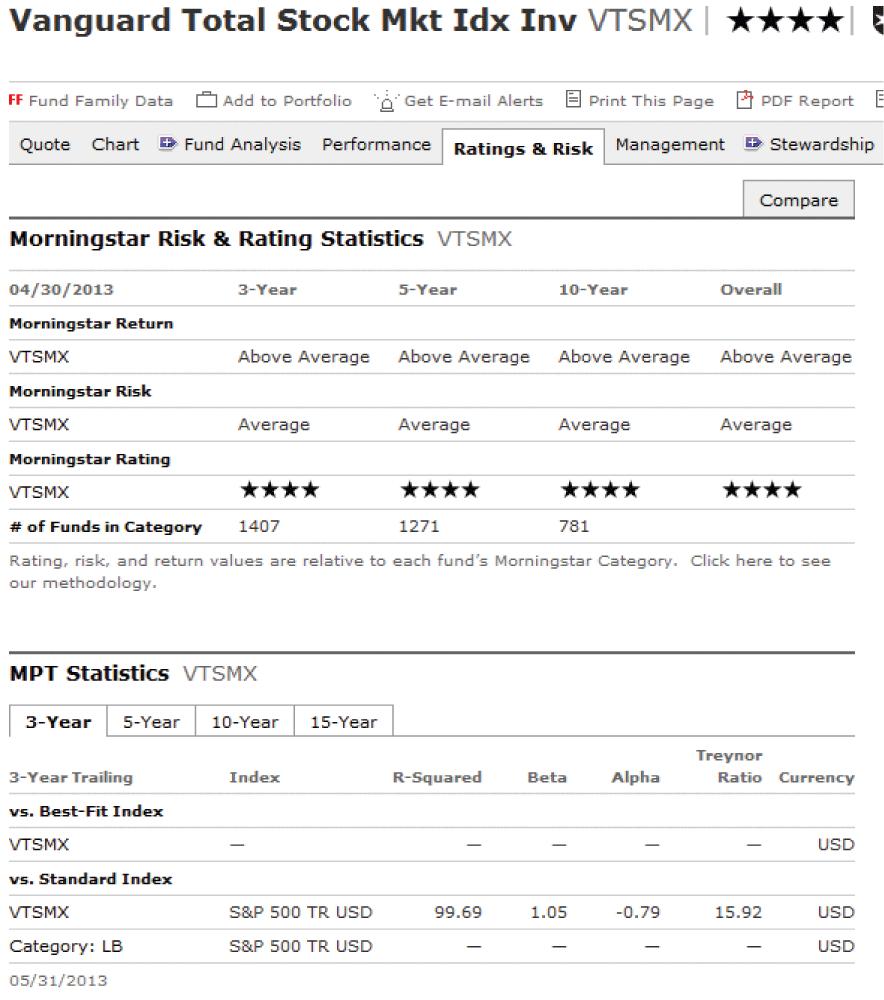Click '# of Funds in Category' label
The height and width of the screenshot is (1000, 884).
pyautogui.click(x=105, y=527)
